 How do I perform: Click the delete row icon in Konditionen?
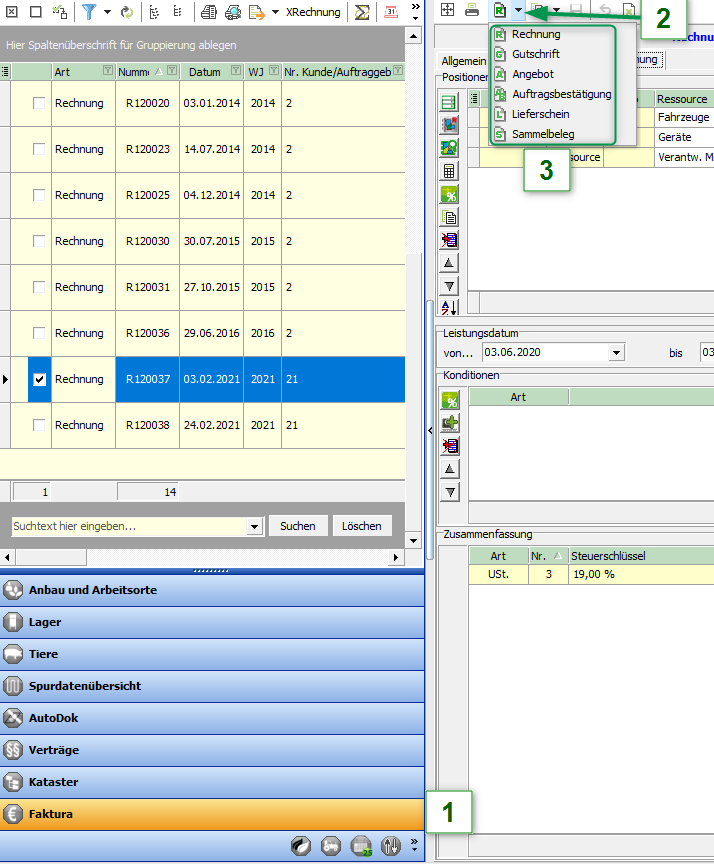[x=450, y=446]
